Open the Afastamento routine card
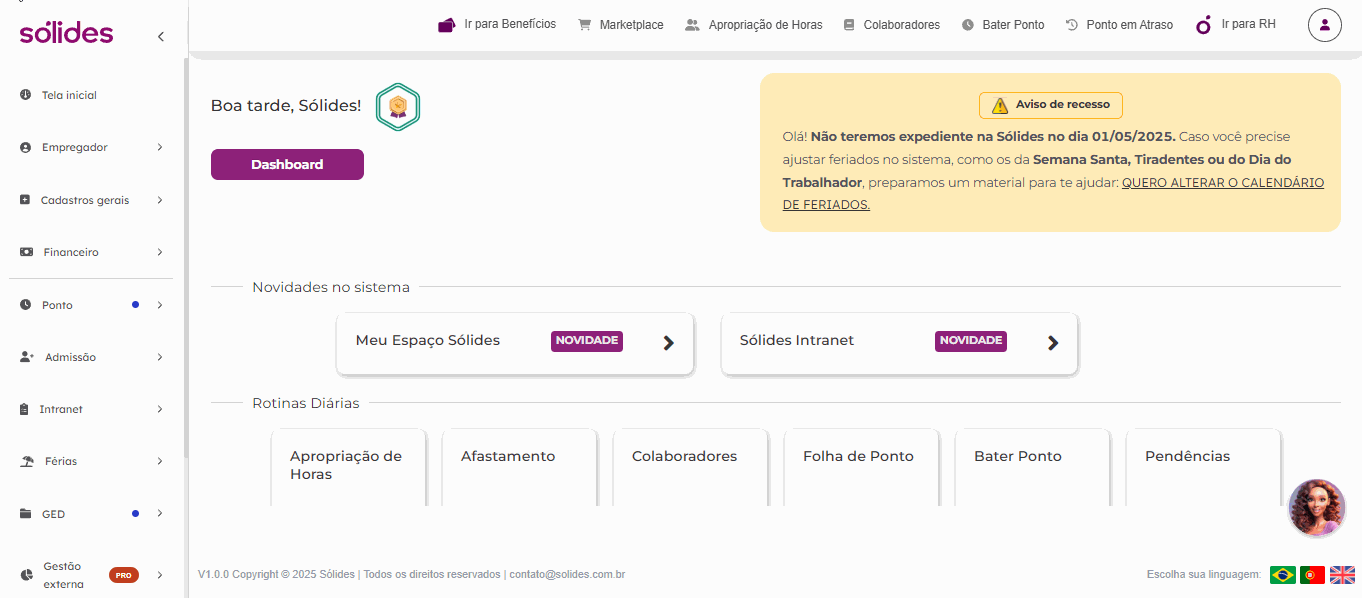 [x=519, y=467]
